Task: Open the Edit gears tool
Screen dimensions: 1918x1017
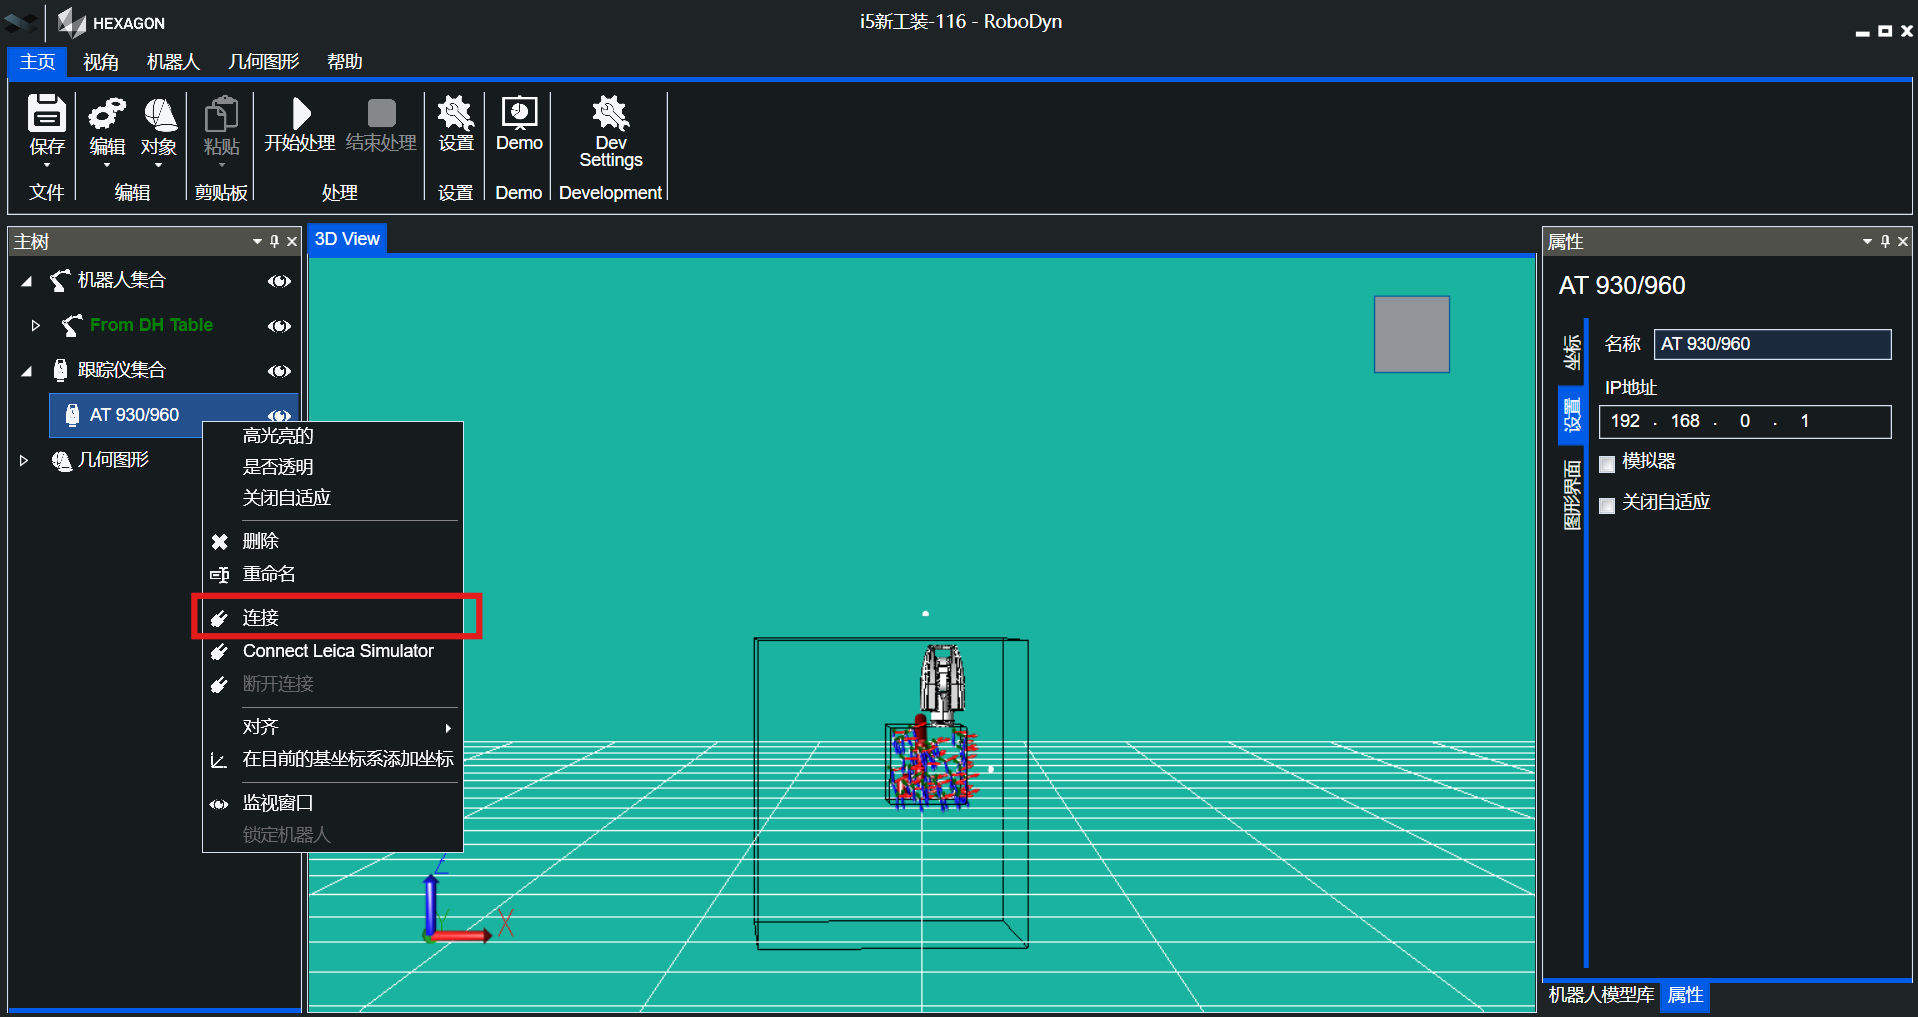Action: pyautogui.click(x=107, y=115)
